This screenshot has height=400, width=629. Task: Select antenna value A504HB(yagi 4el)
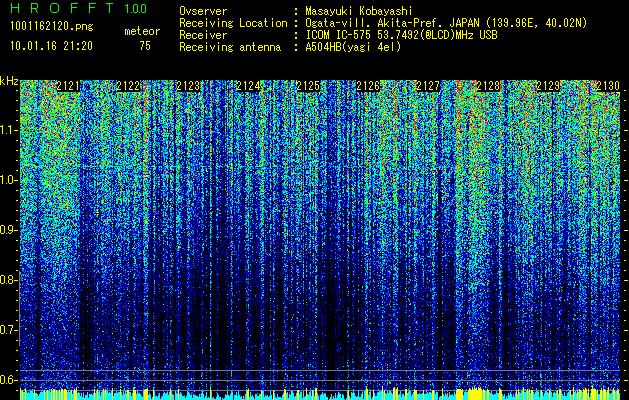coord(353,47)
